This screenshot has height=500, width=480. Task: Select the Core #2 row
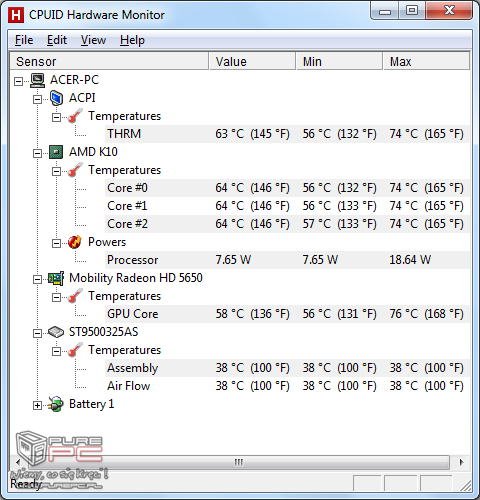(x=287, y=224)
